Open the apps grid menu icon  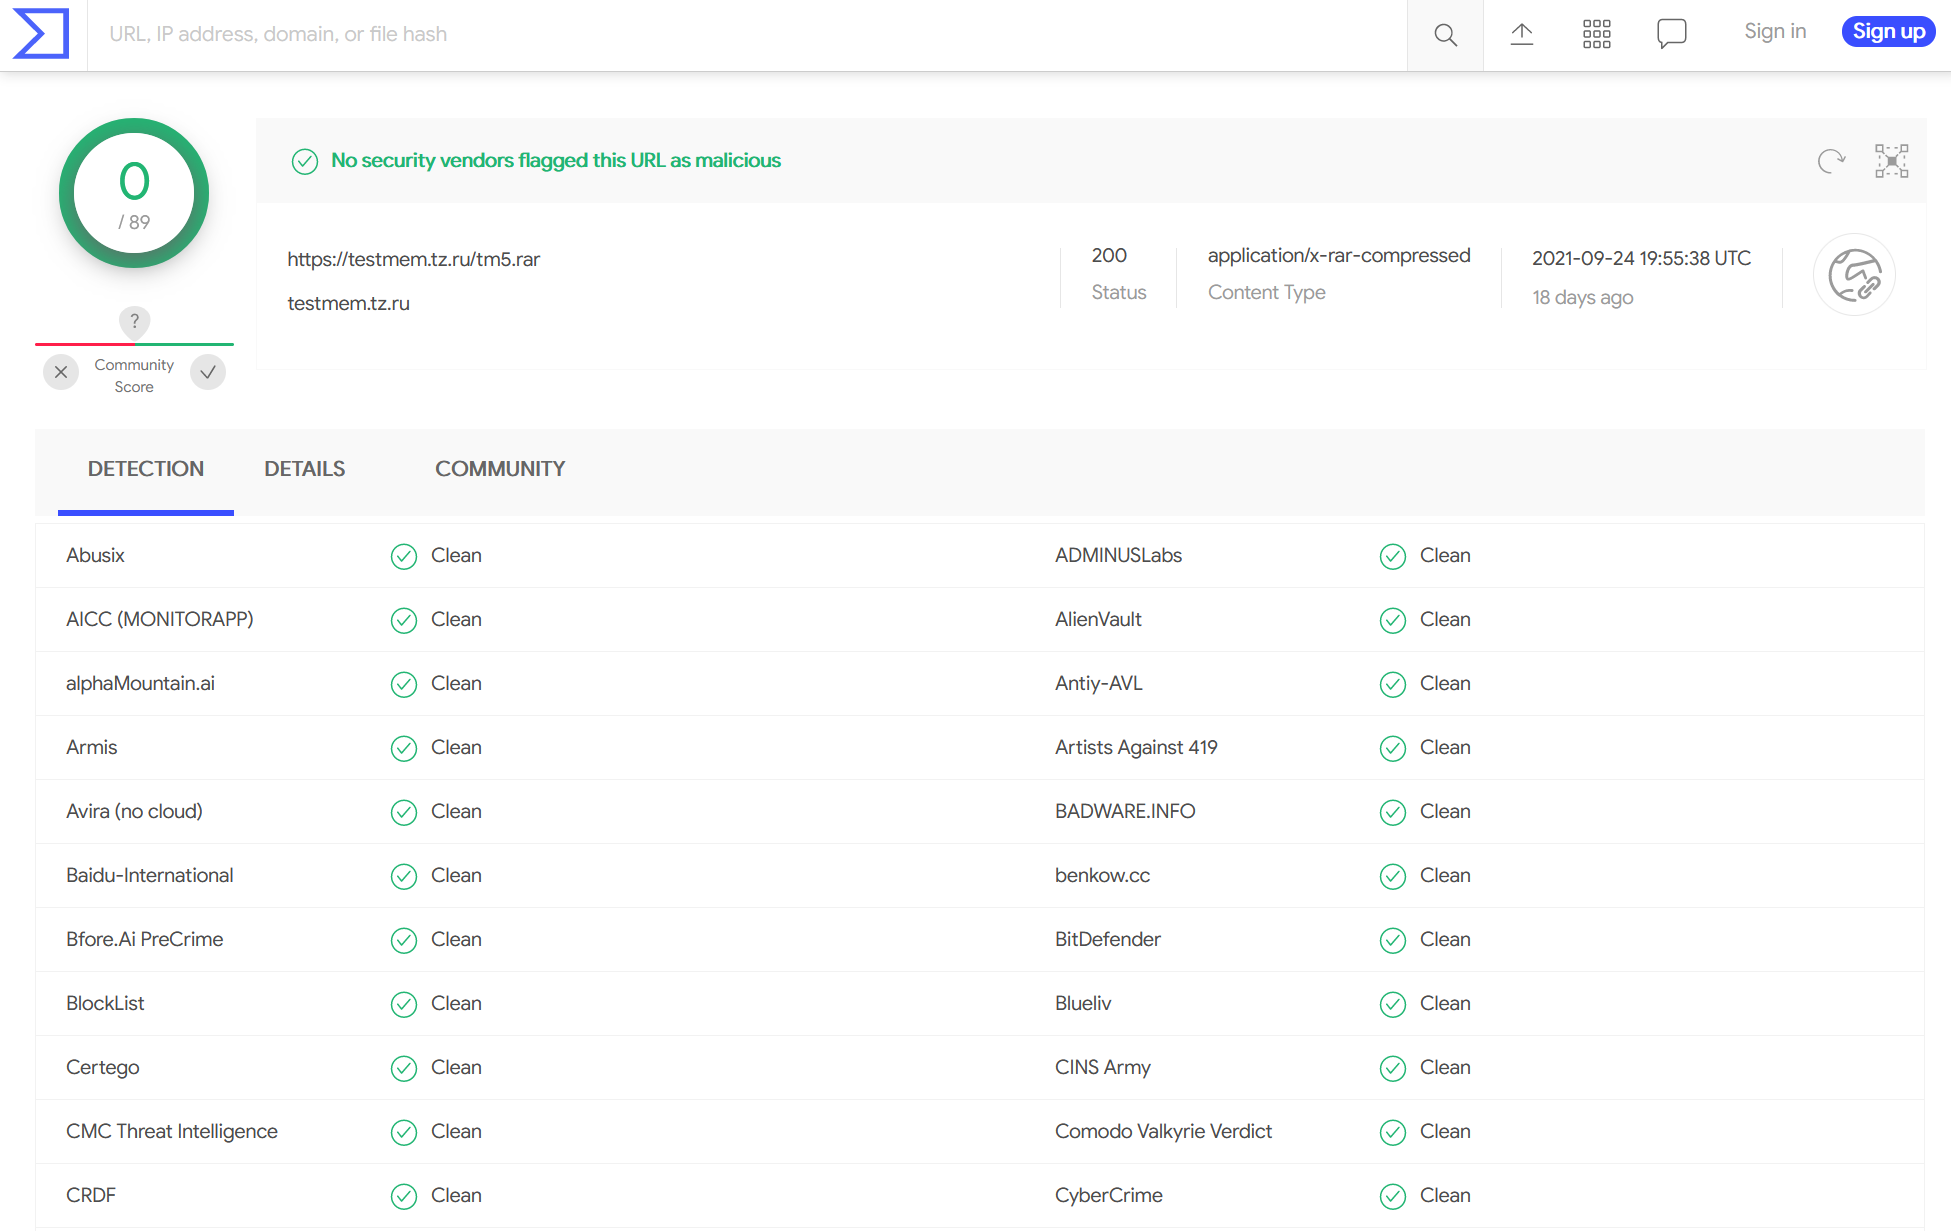click(x=1597, y=34)
